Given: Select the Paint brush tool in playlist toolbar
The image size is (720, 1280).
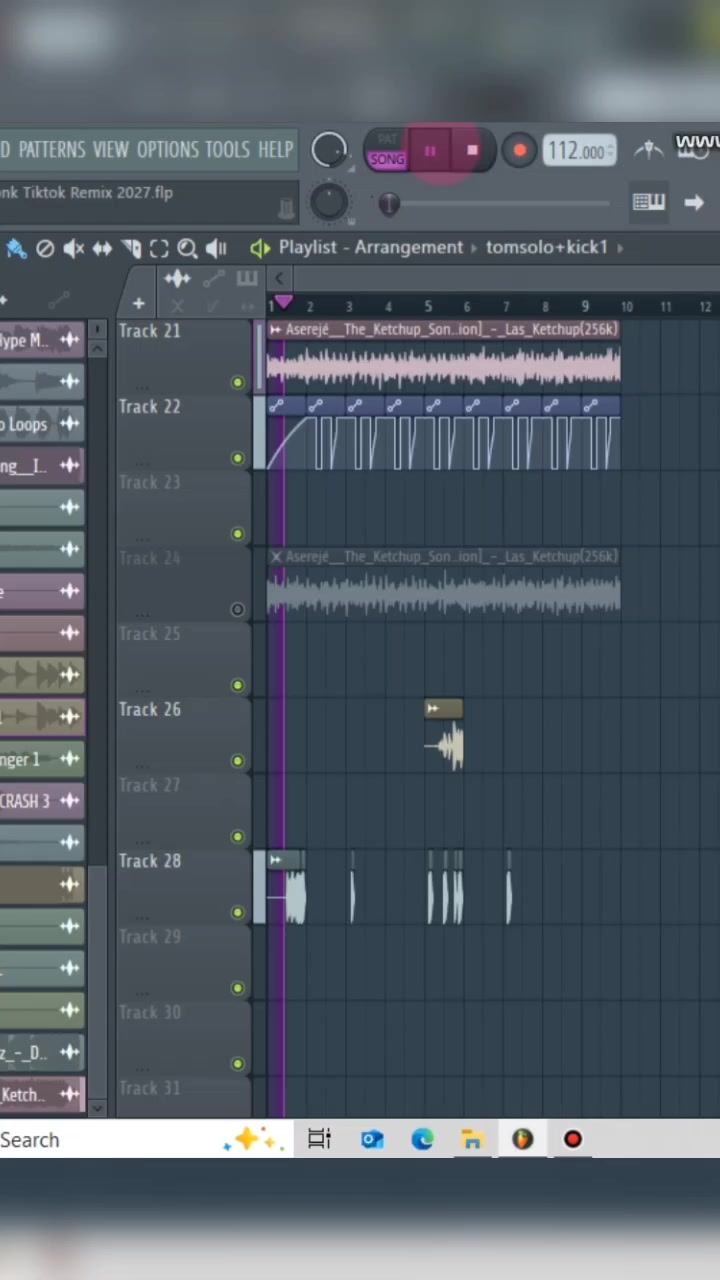Looking at the screenshot, I should pos(14,249).
